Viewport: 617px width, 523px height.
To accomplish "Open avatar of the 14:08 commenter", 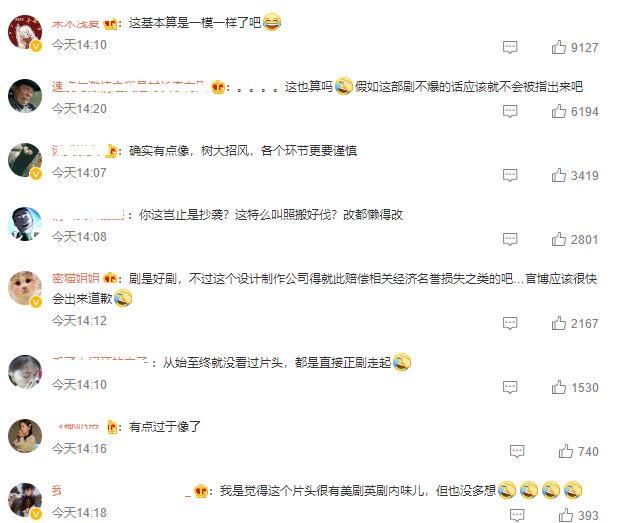I will click(x=25, y=224).
